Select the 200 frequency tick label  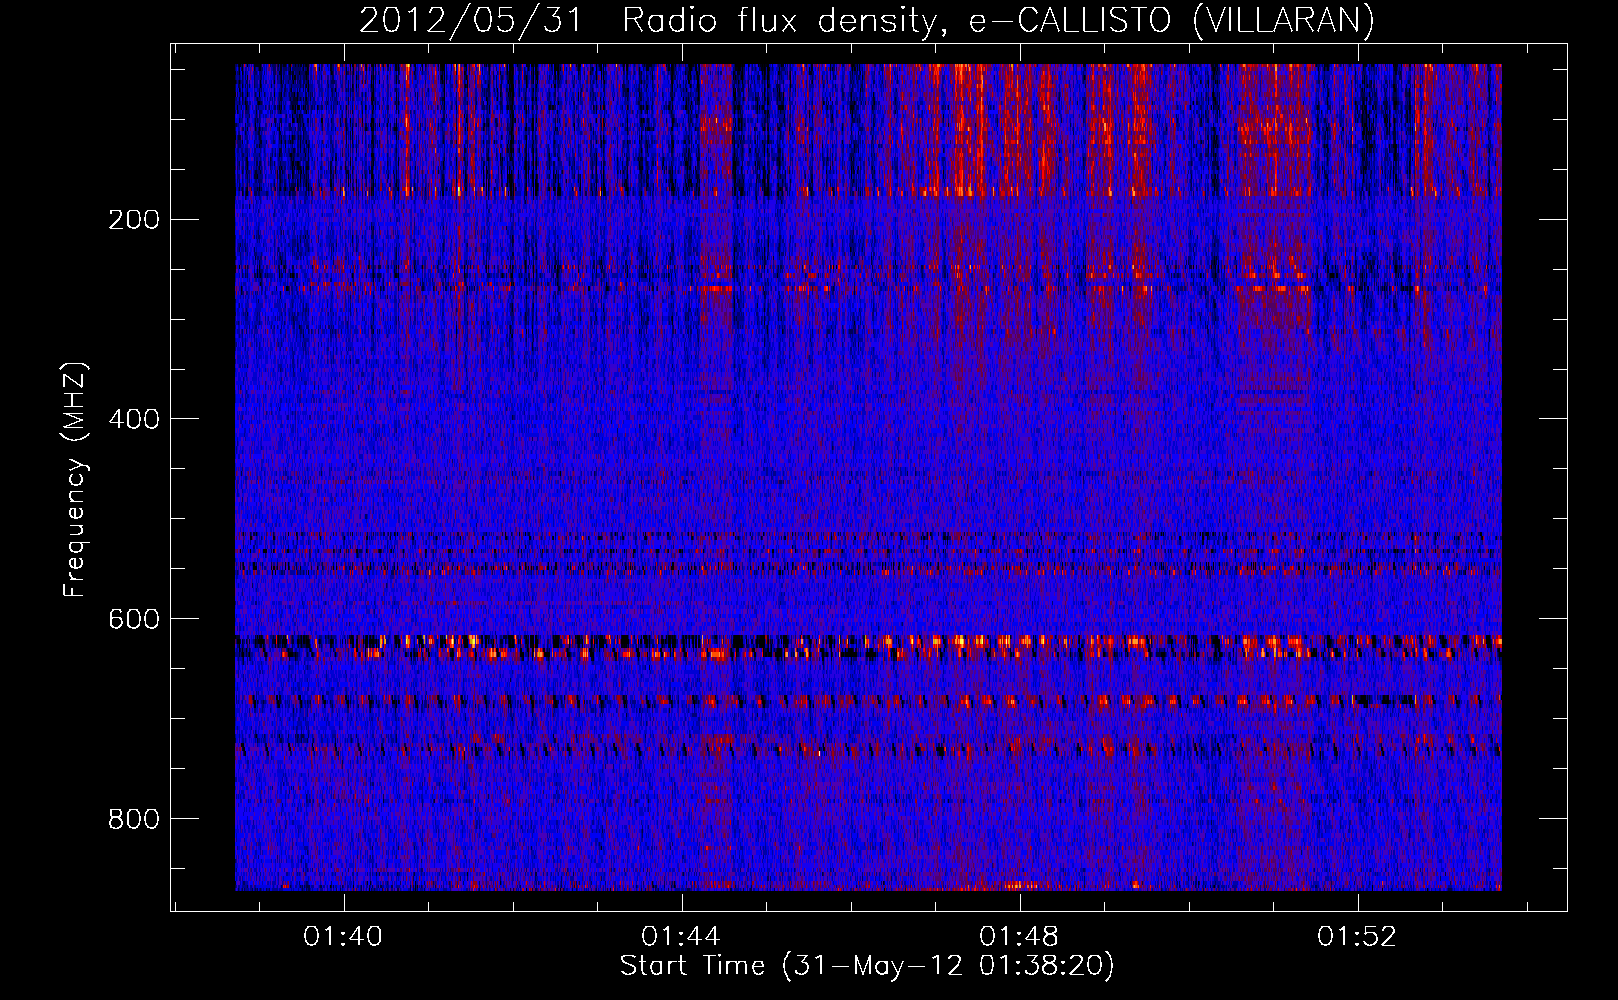pos(133,219)
